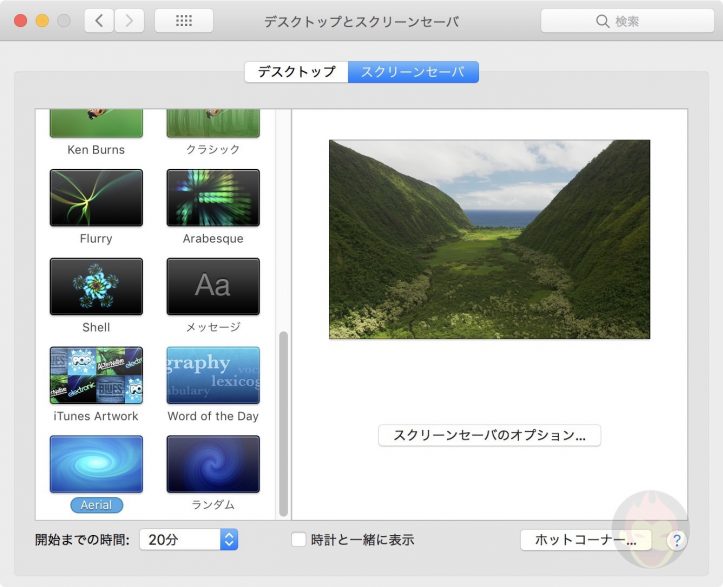This screenshot has width=723, height=587.
Task: Click the highlighted Aerial label
Action: [96, 505]
